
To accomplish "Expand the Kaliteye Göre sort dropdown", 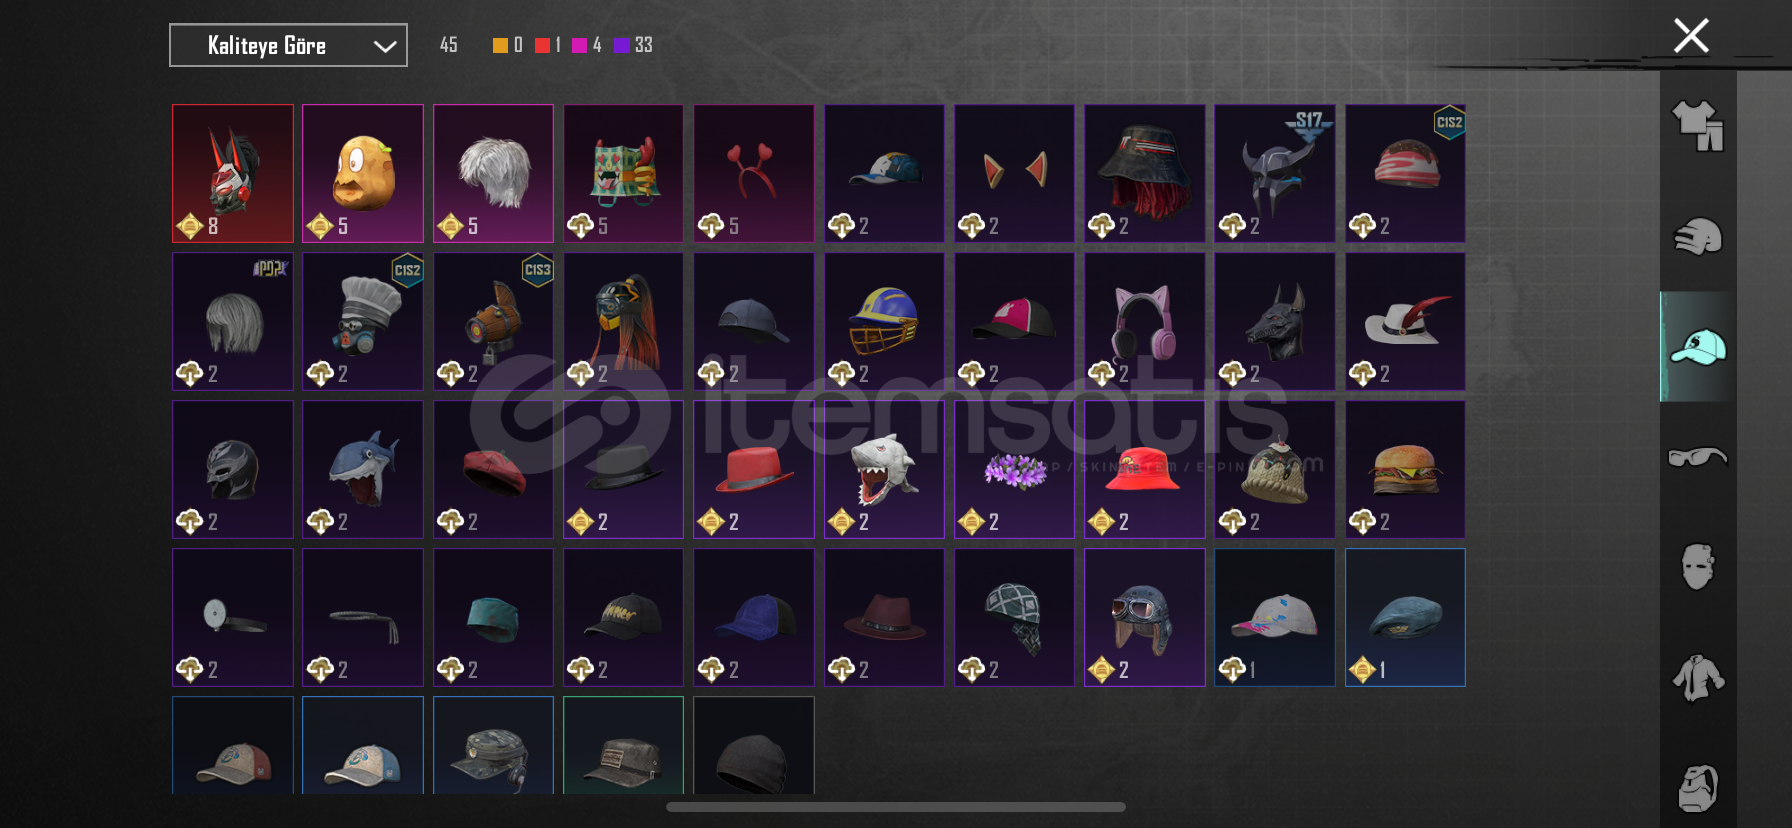I will pos(288,45).
